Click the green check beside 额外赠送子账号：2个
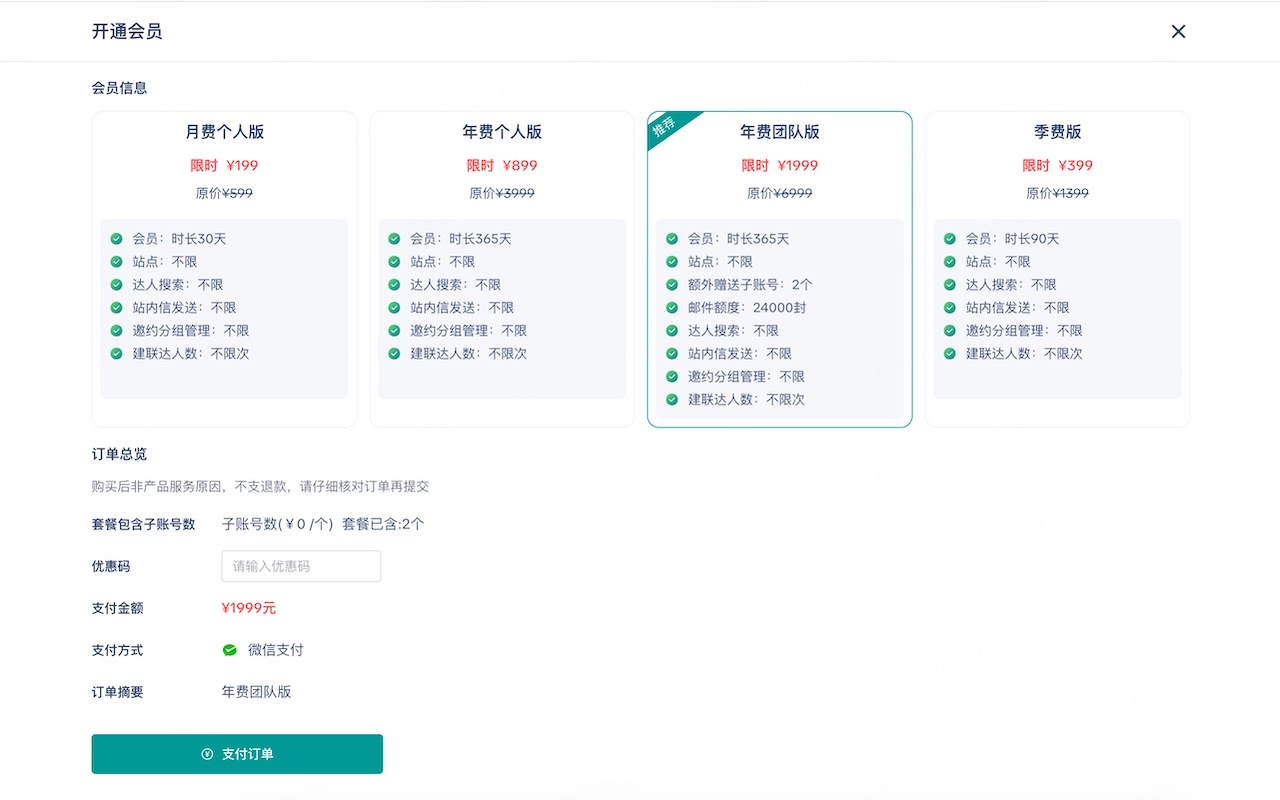Image resolution: width=1280 pixels, height=800 pixels. (670, 284)
